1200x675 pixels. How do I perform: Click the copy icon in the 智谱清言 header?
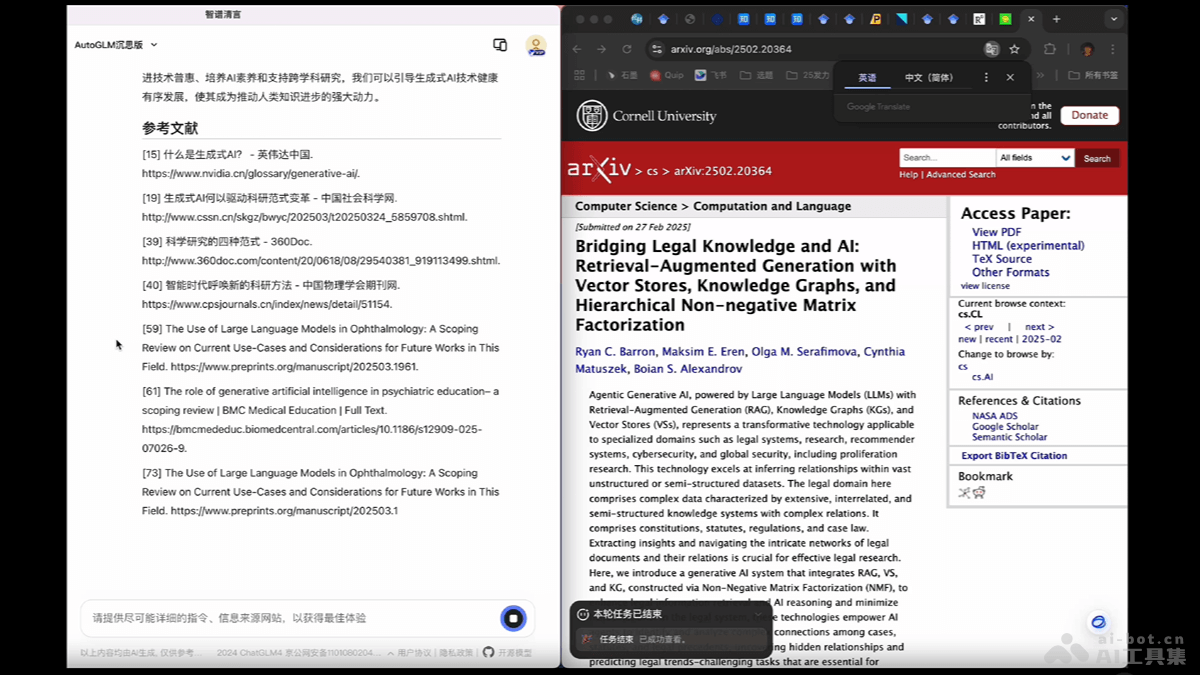pos(498,45)
